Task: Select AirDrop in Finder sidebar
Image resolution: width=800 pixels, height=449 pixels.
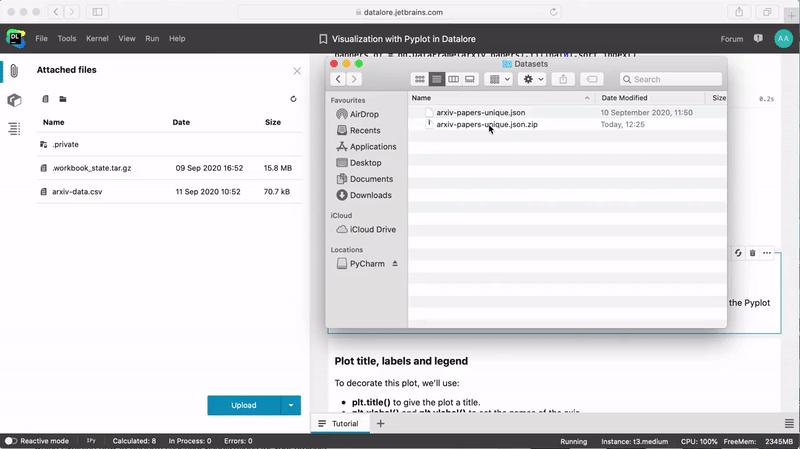Action: click(x=364, y=114)
